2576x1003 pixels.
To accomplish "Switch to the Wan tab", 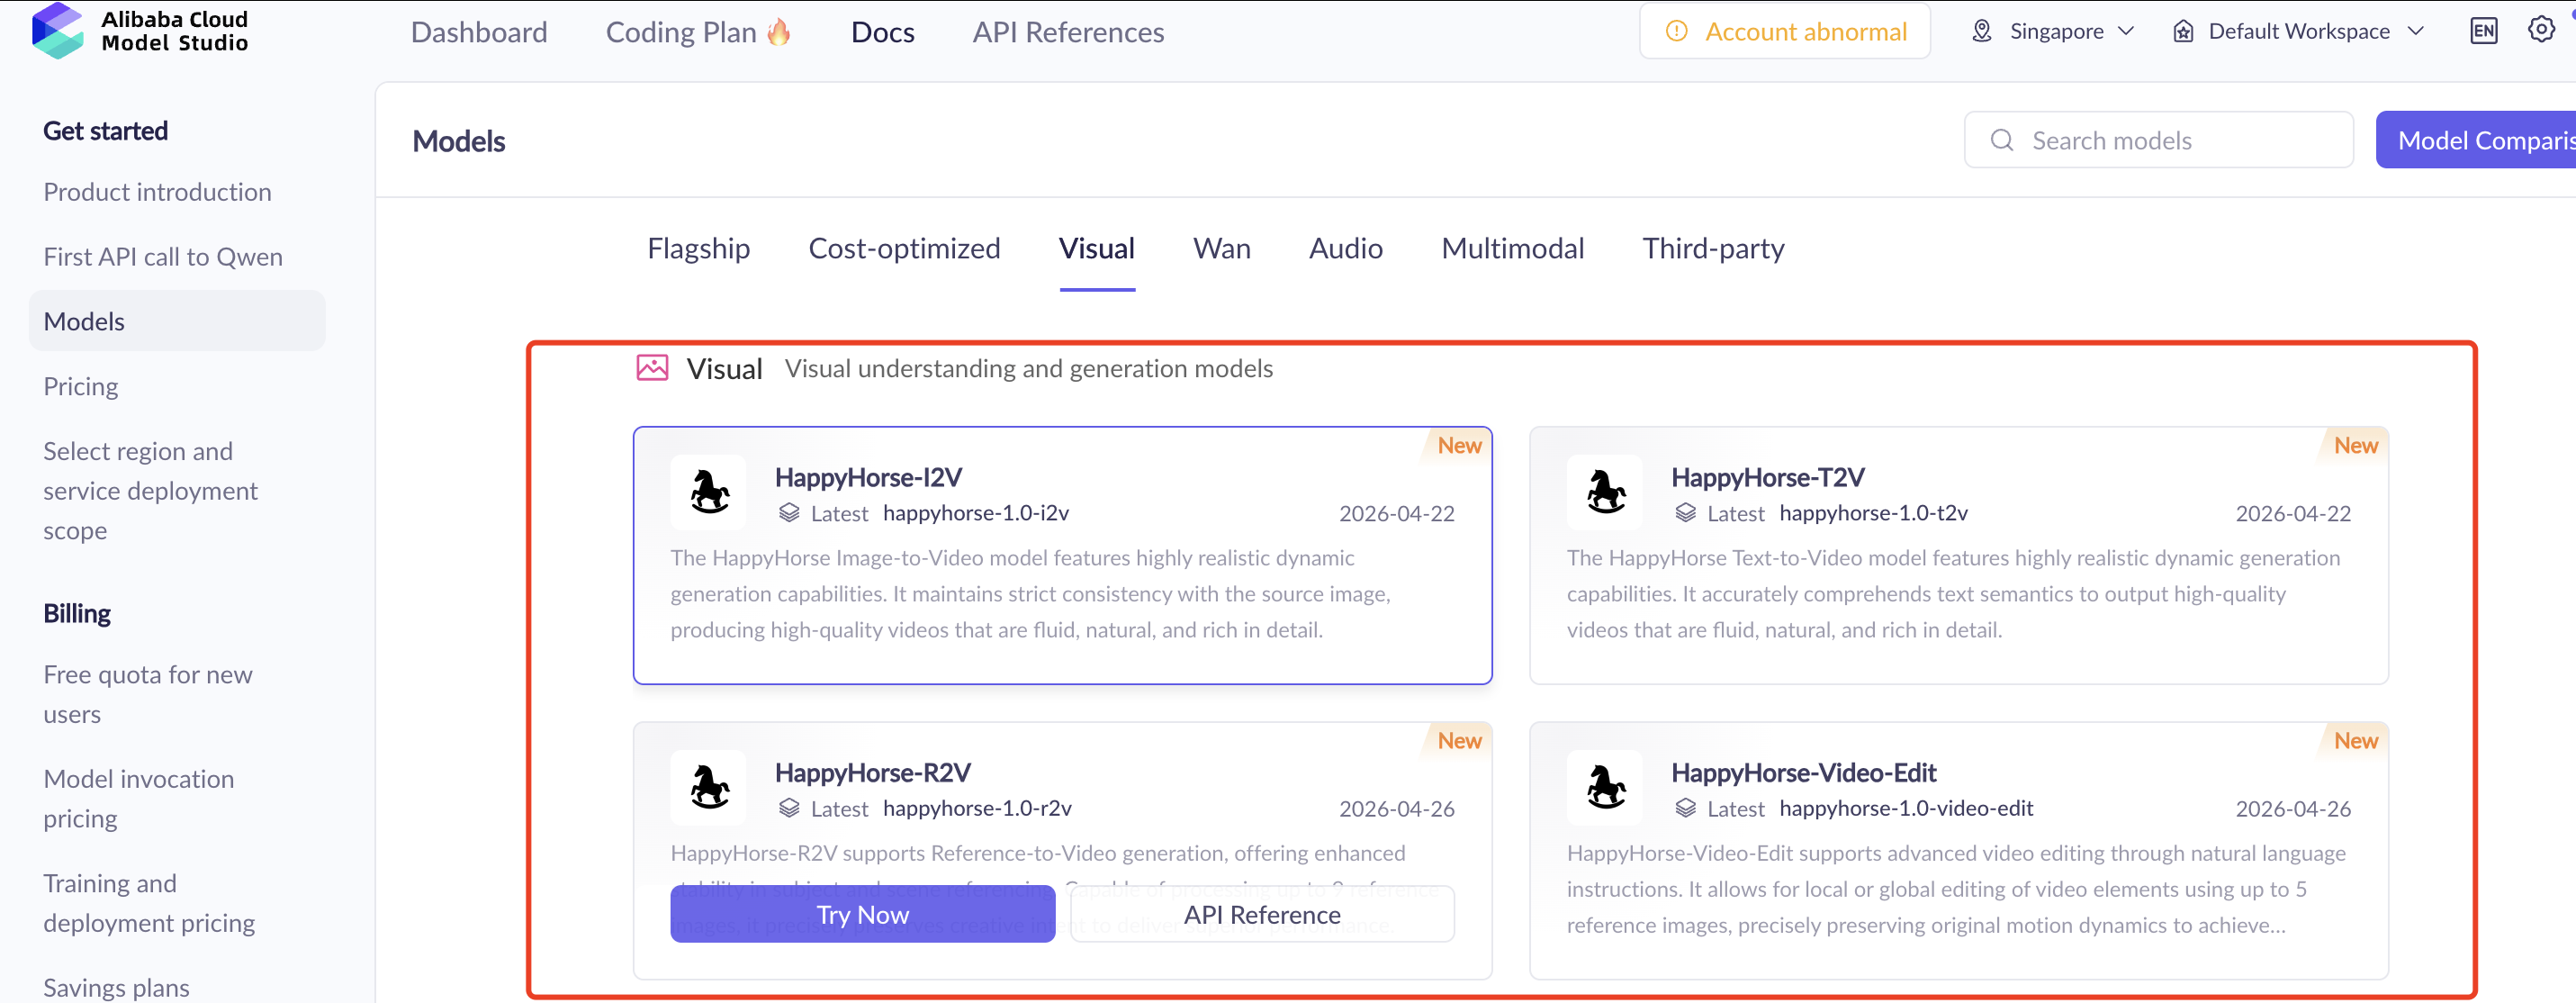I will 1221,248.
